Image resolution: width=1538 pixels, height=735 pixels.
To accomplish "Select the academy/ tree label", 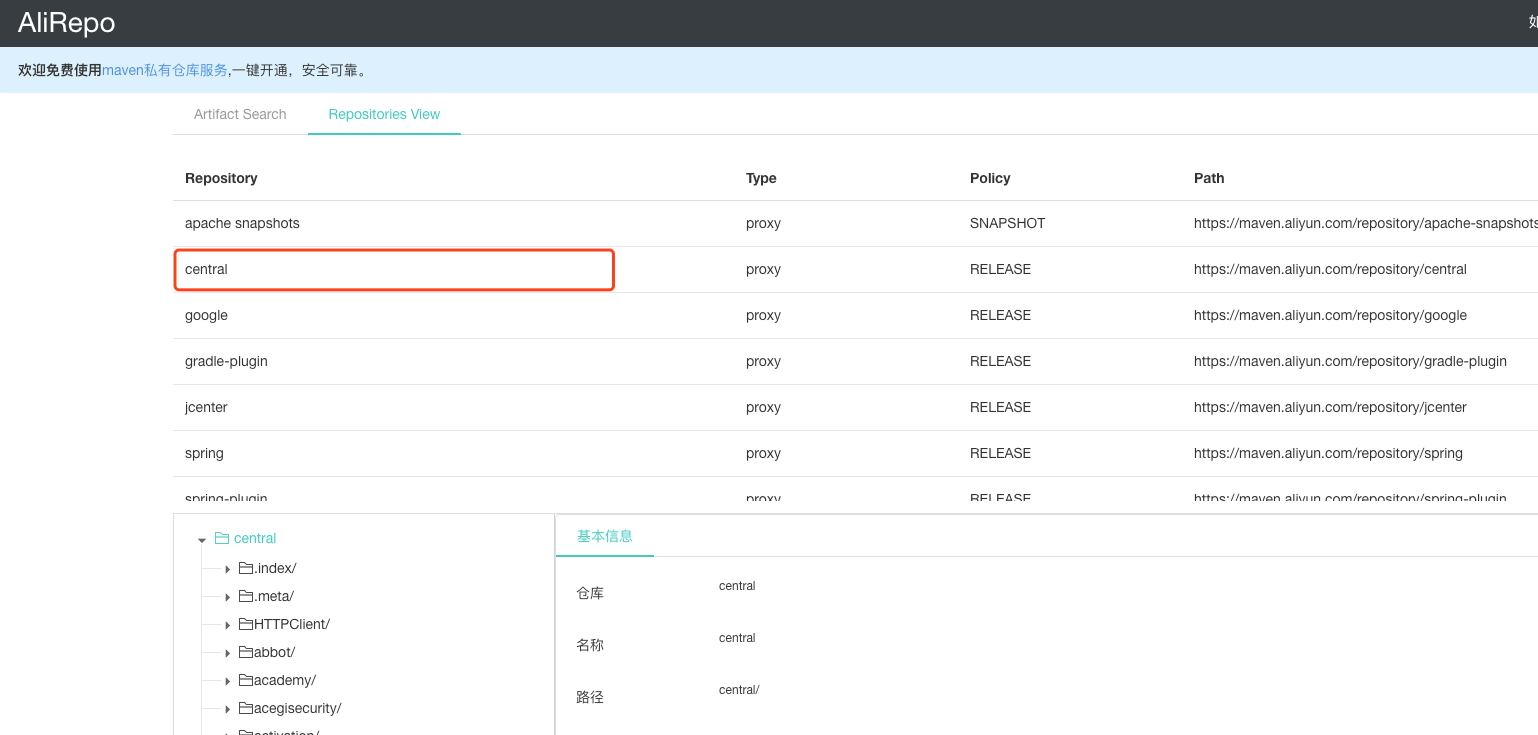I will tap(285, 680).
